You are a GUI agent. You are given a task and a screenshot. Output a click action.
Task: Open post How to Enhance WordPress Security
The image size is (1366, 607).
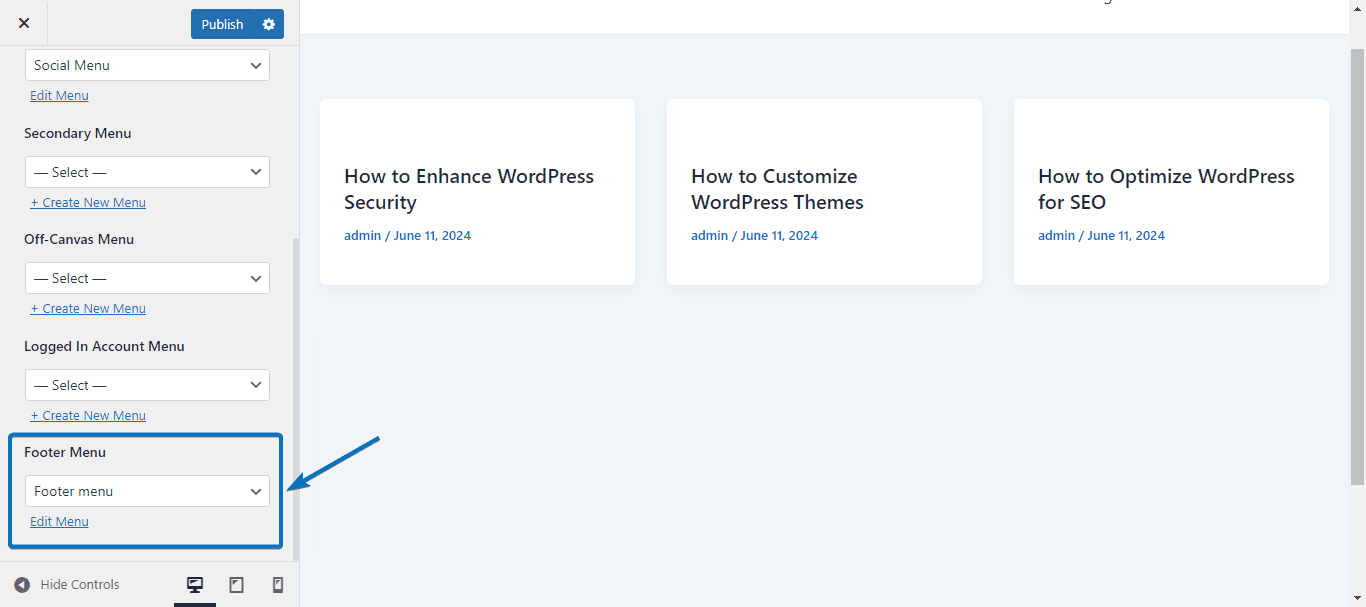[469, 189]
